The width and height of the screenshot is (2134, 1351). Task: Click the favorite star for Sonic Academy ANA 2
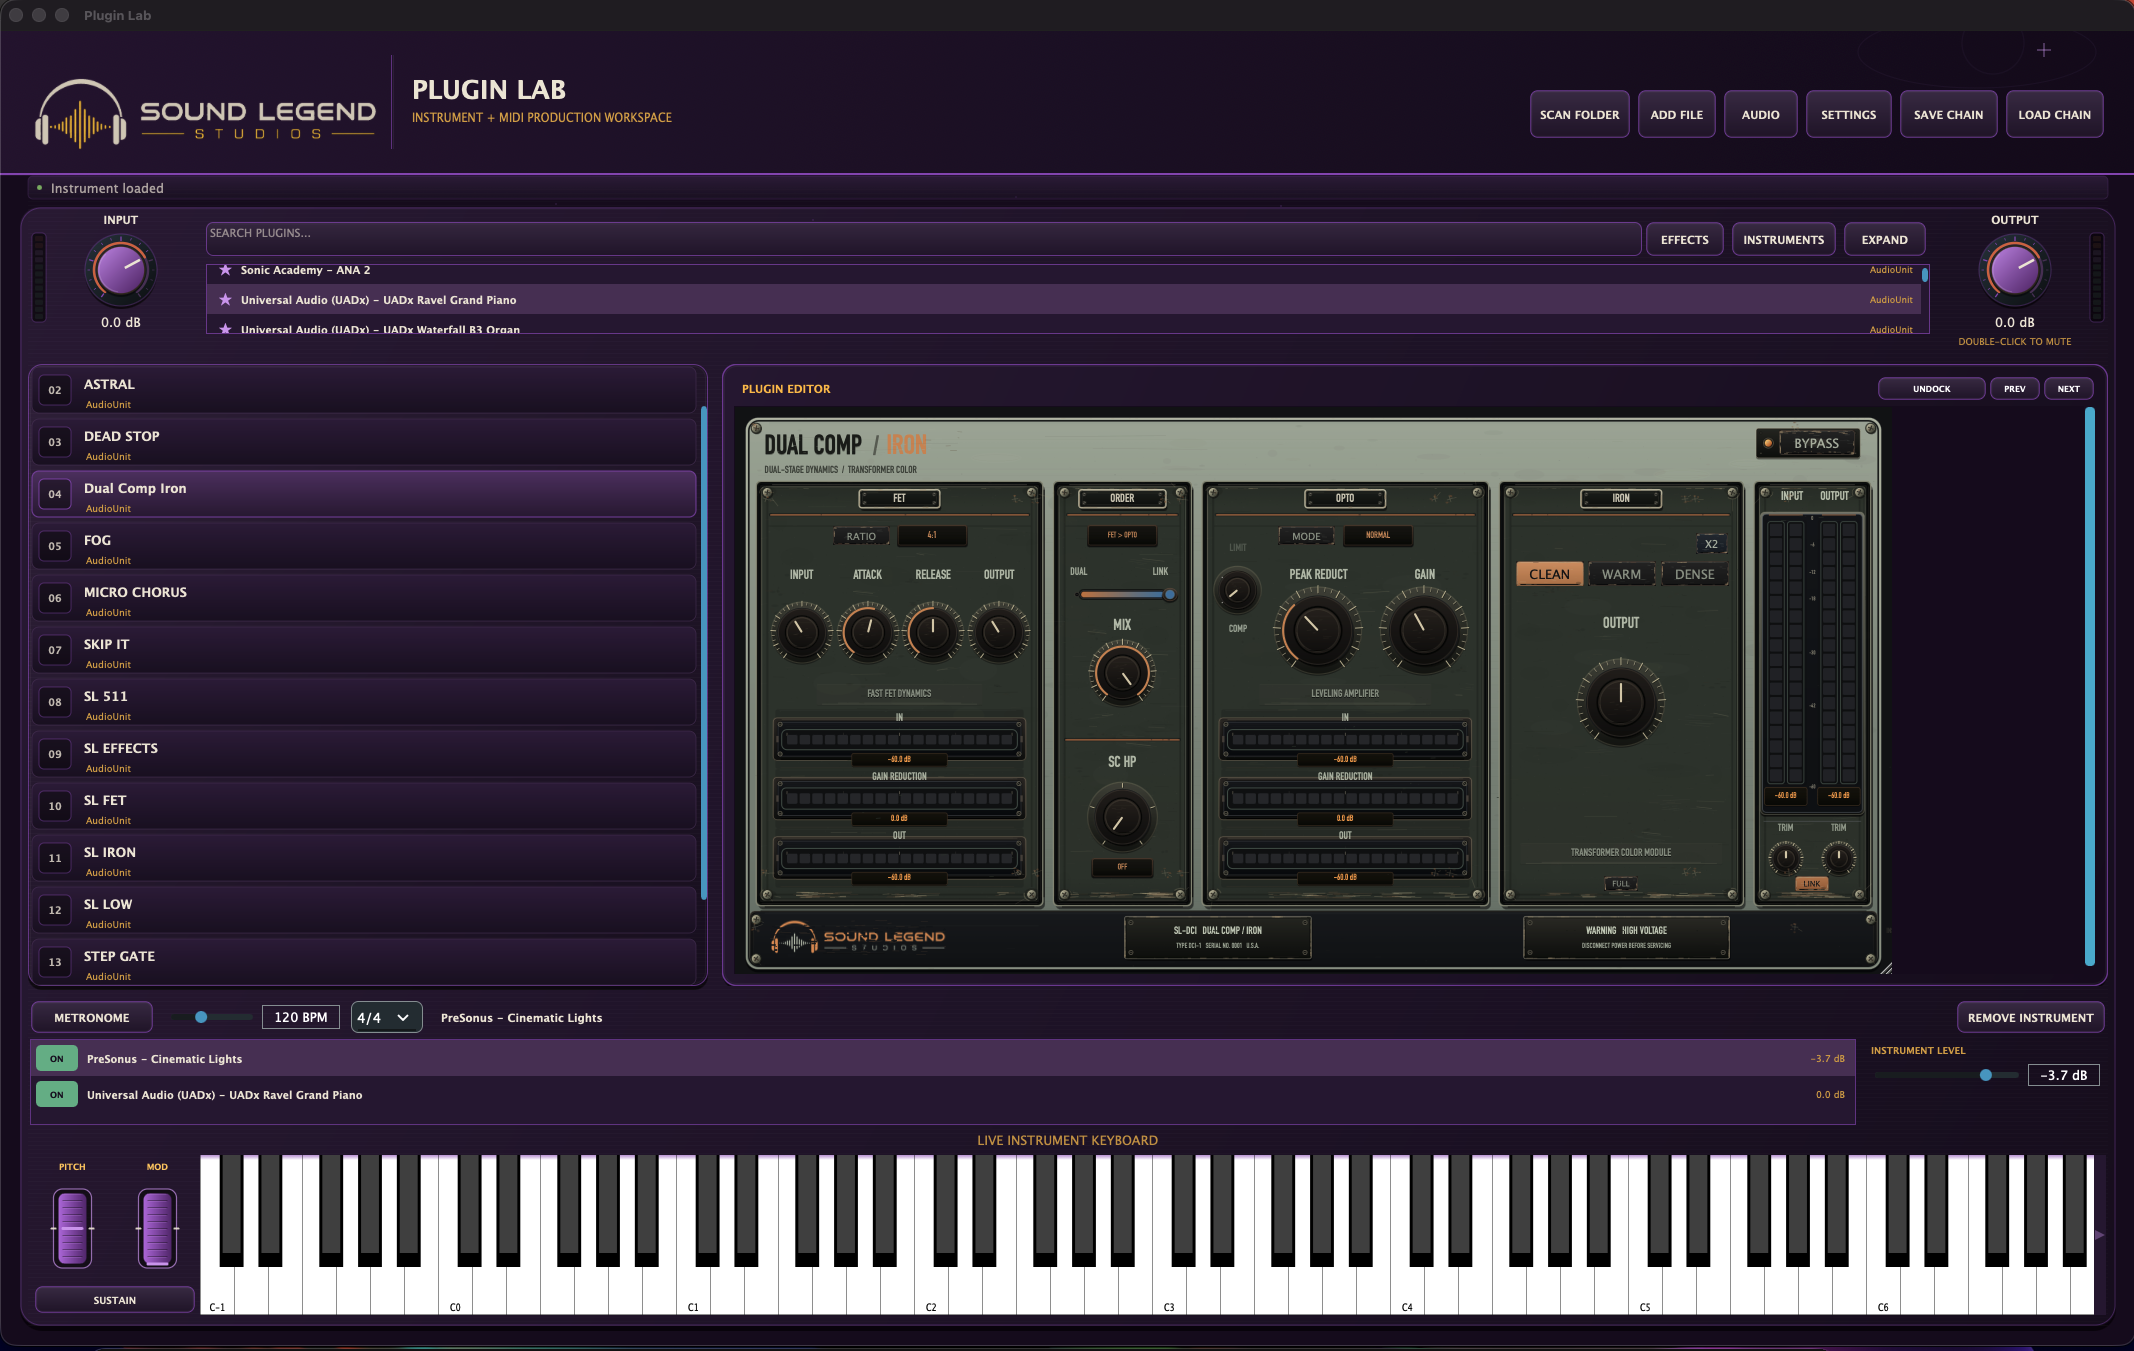tap(225, 270)
